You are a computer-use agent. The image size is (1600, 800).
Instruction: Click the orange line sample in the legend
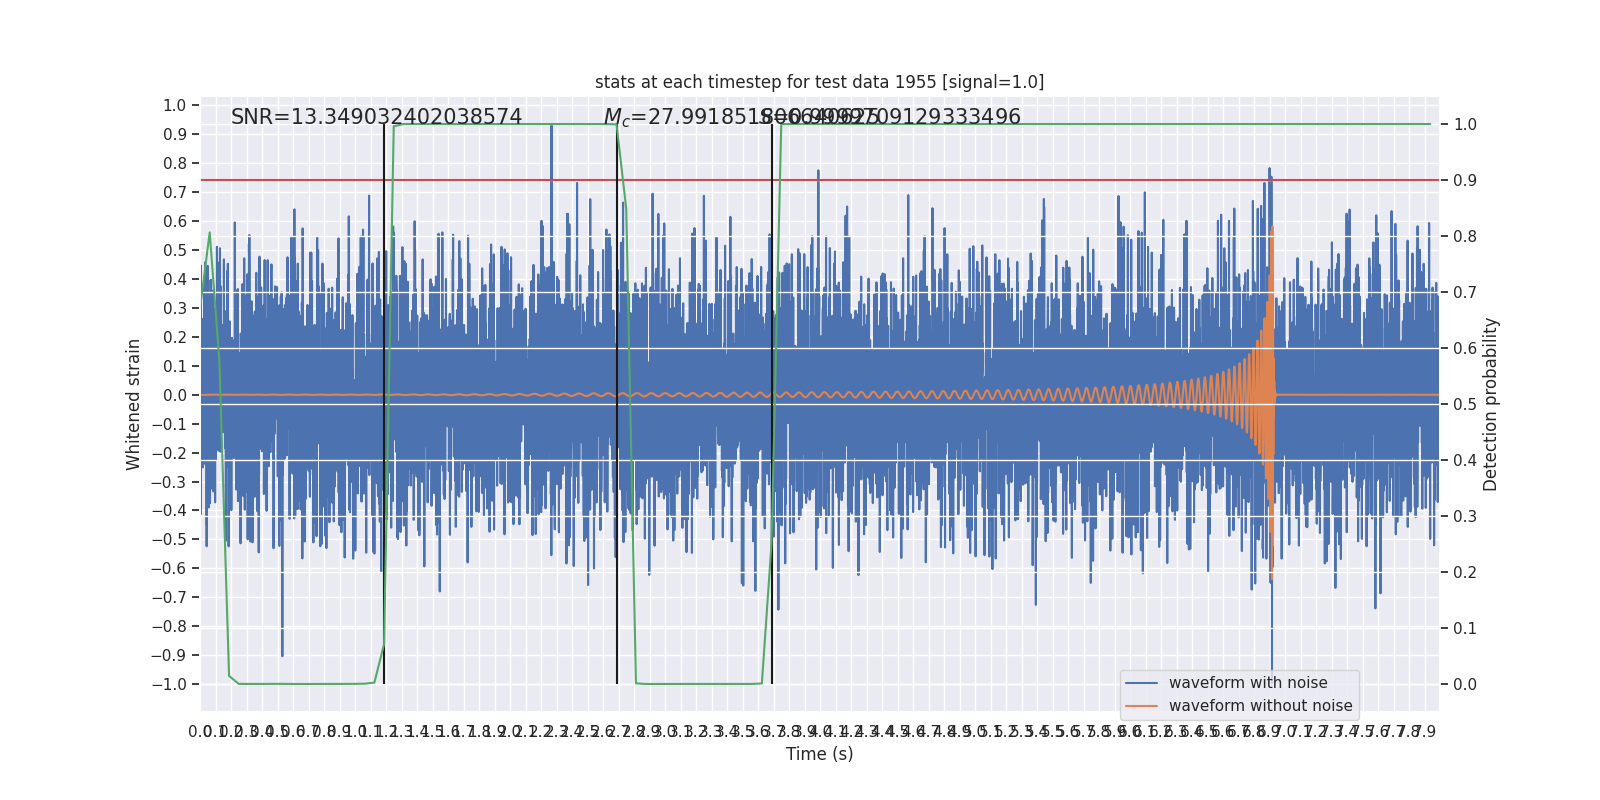point(1141,706)
